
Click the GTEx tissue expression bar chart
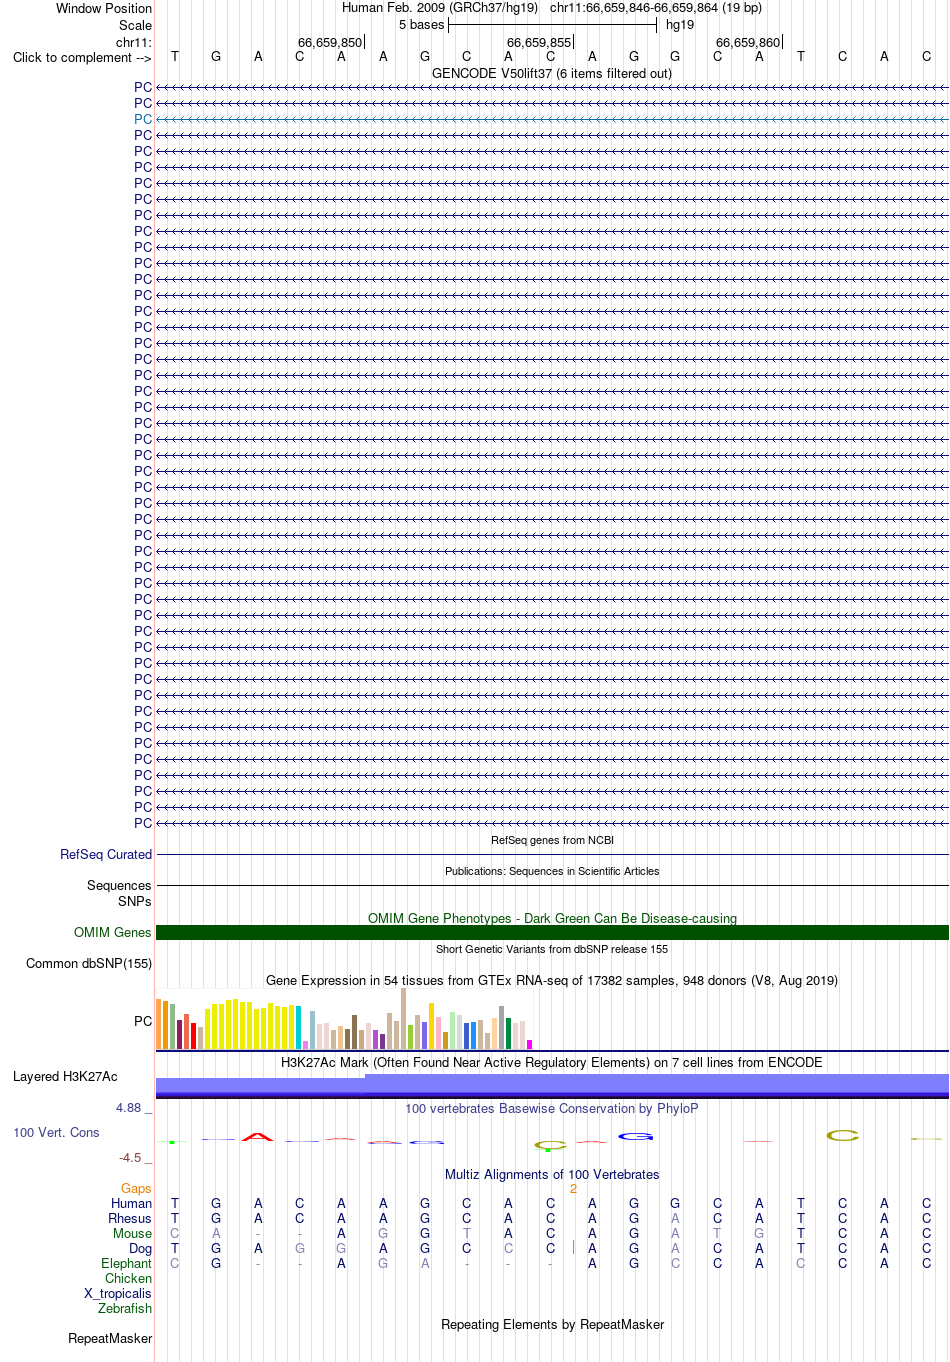(344, 1019)
